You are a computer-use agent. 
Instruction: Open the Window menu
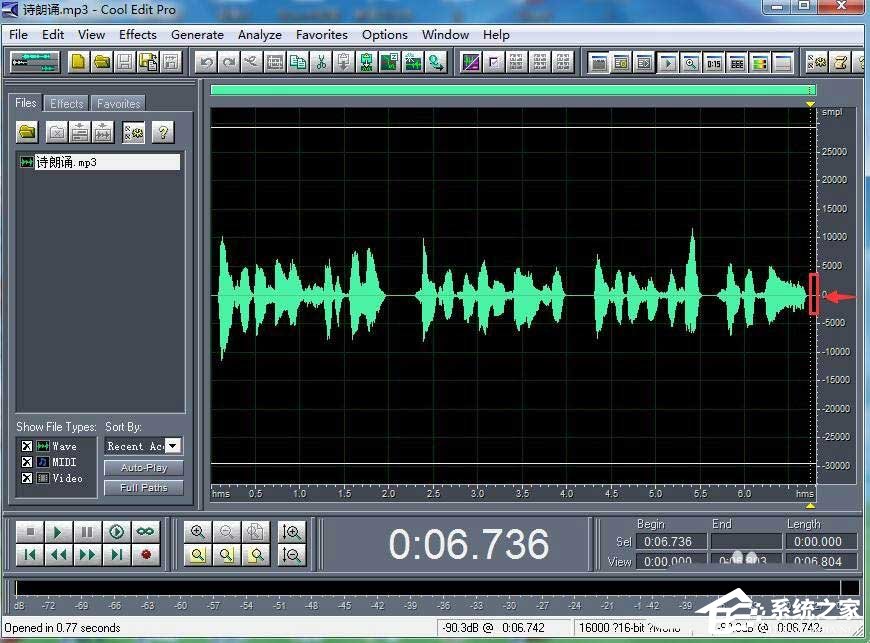[x=446, y=34]
